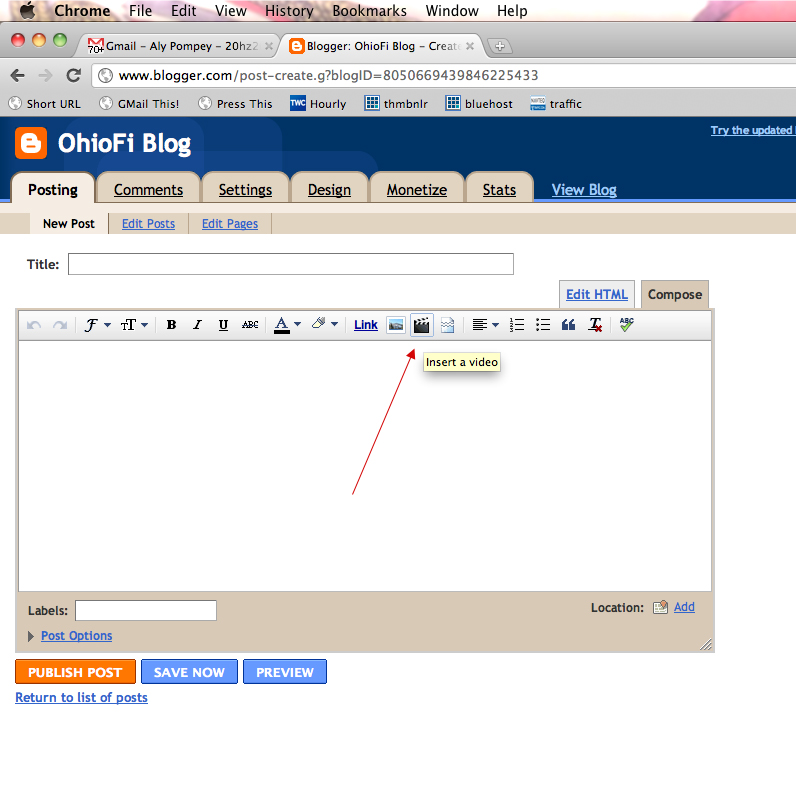Click the Press This bookmark
Image resolution: width=796 pixels, height=796 pixels.
[235, 104]
